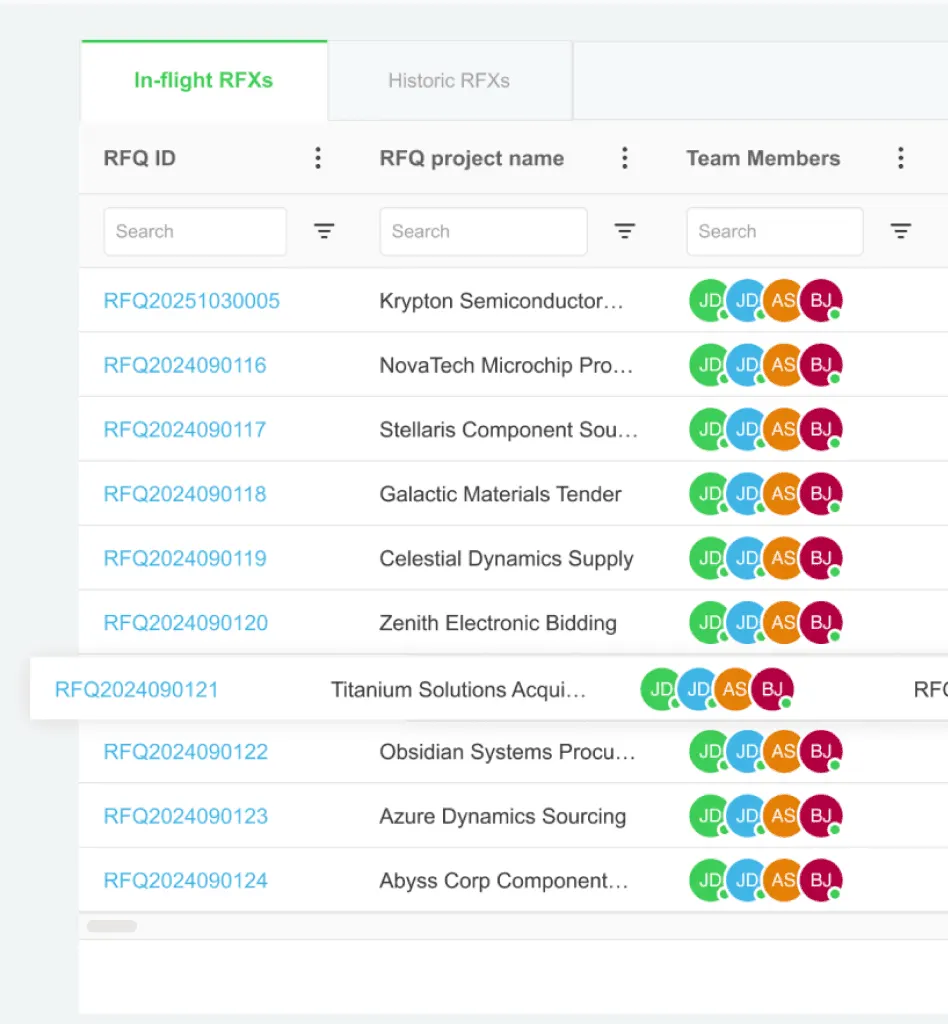948x1024 pixels.
Task: Click the 'Azure Dynamics Sourcing' project name
Action: [x=503, y=816]
